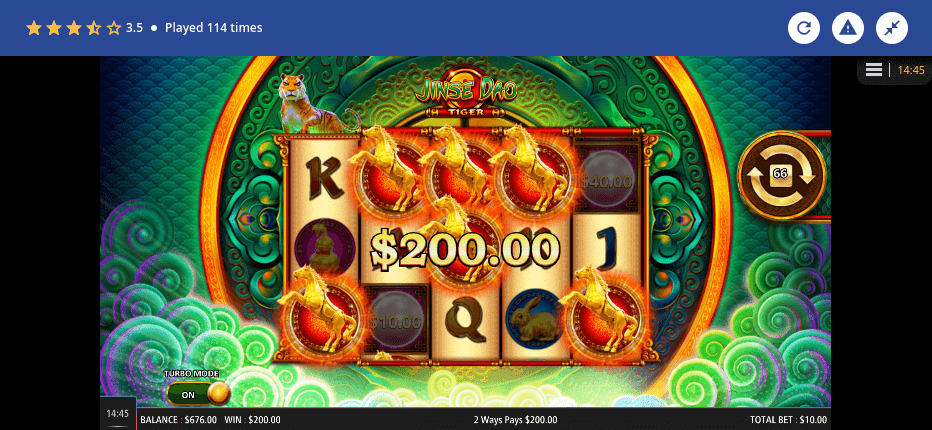The width and height of the screenshot is (932, 430).
Task: Click the blue J card symbol
Action: click(x=607, y=250)
